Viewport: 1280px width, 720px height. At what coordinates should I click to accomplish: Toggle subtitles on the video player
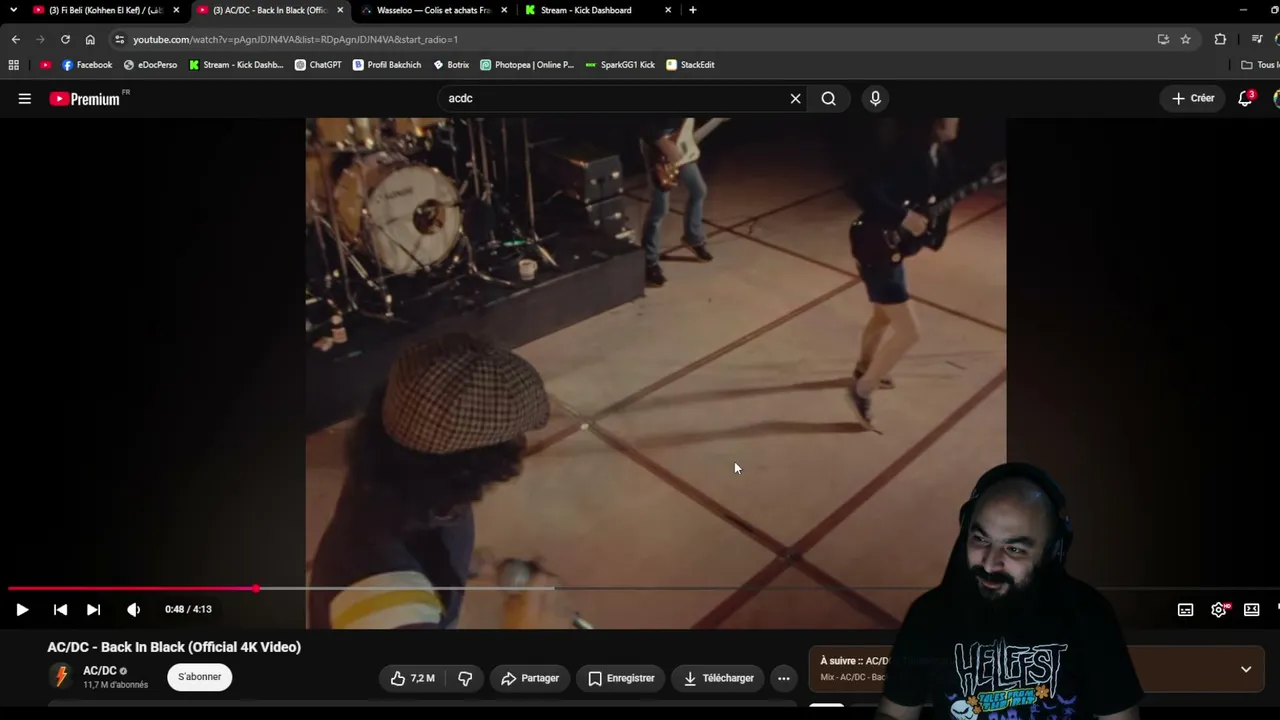pos(1185,609)
